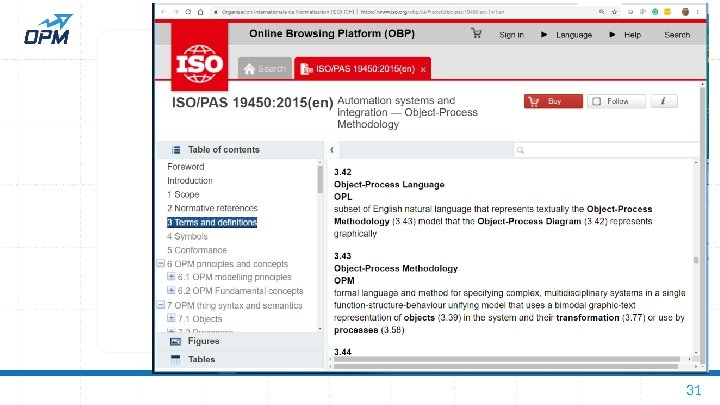Click the Buy button
720x405 pixels.
click(x=553, y=101)
